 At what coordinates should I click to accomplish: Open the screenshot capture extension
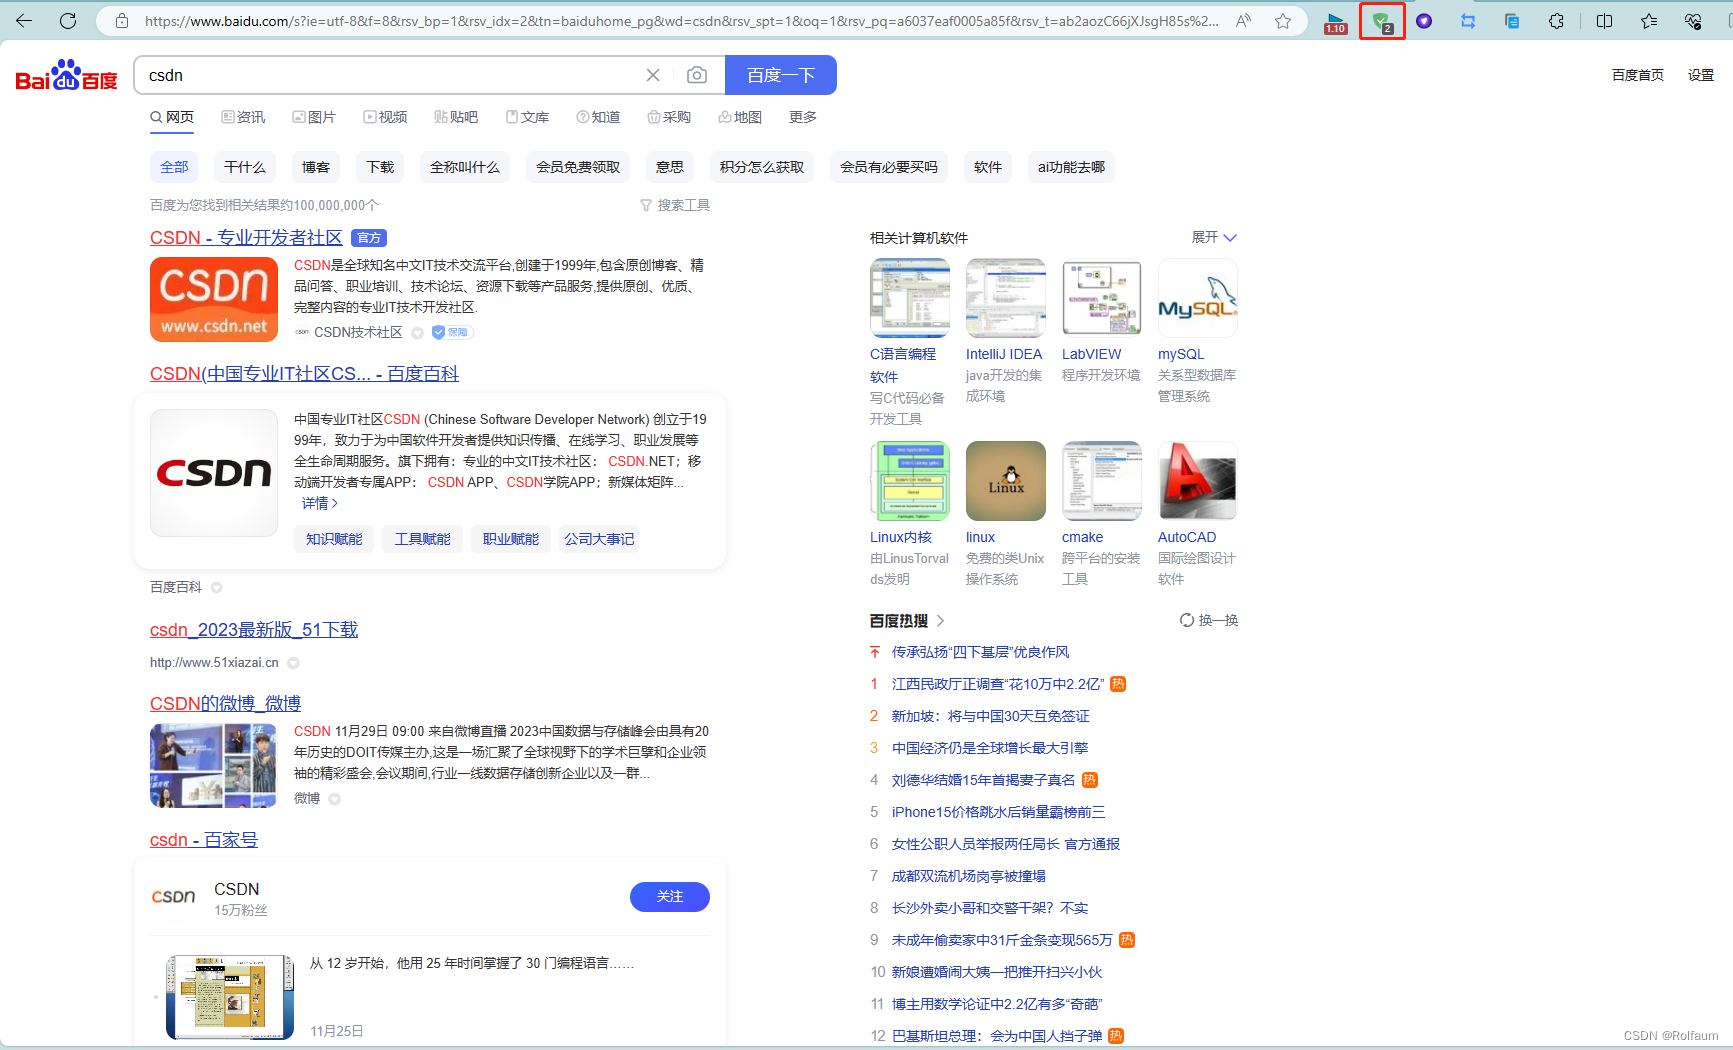point(1468,21)
